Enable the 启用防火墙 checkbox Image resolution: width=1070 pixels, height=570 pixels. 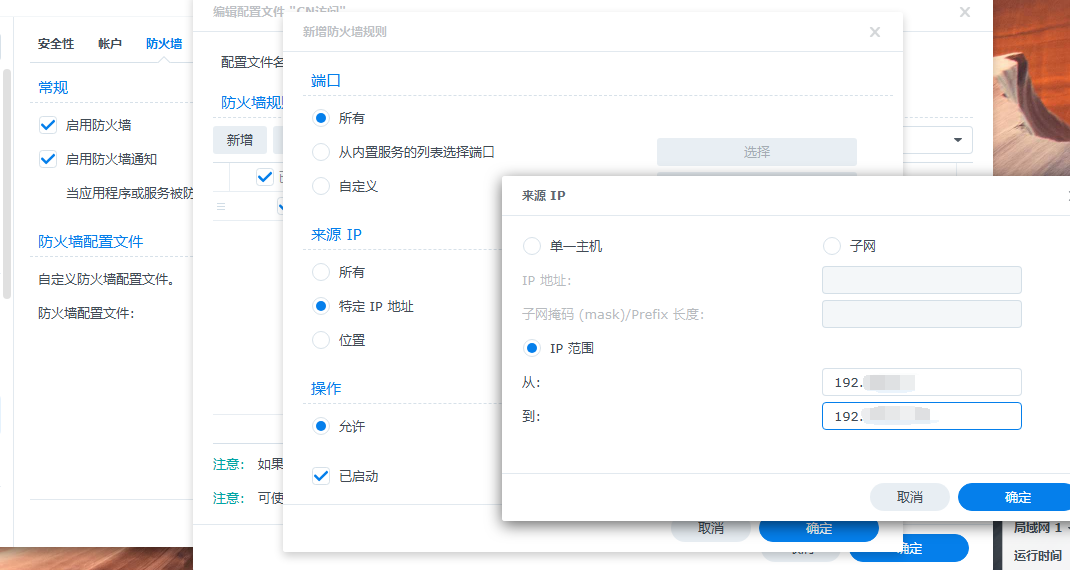click(47, 125)
